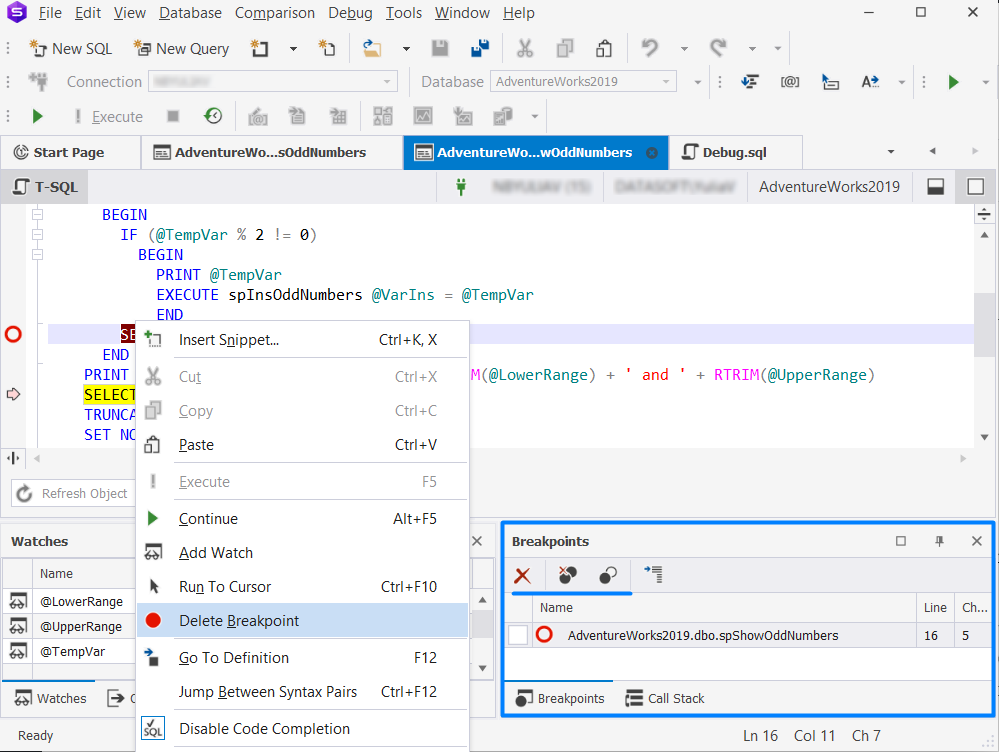Click the editor vertical scrollbar thumb
The height and width of the screenshot is (752, 999).
(x=984, y=325)
